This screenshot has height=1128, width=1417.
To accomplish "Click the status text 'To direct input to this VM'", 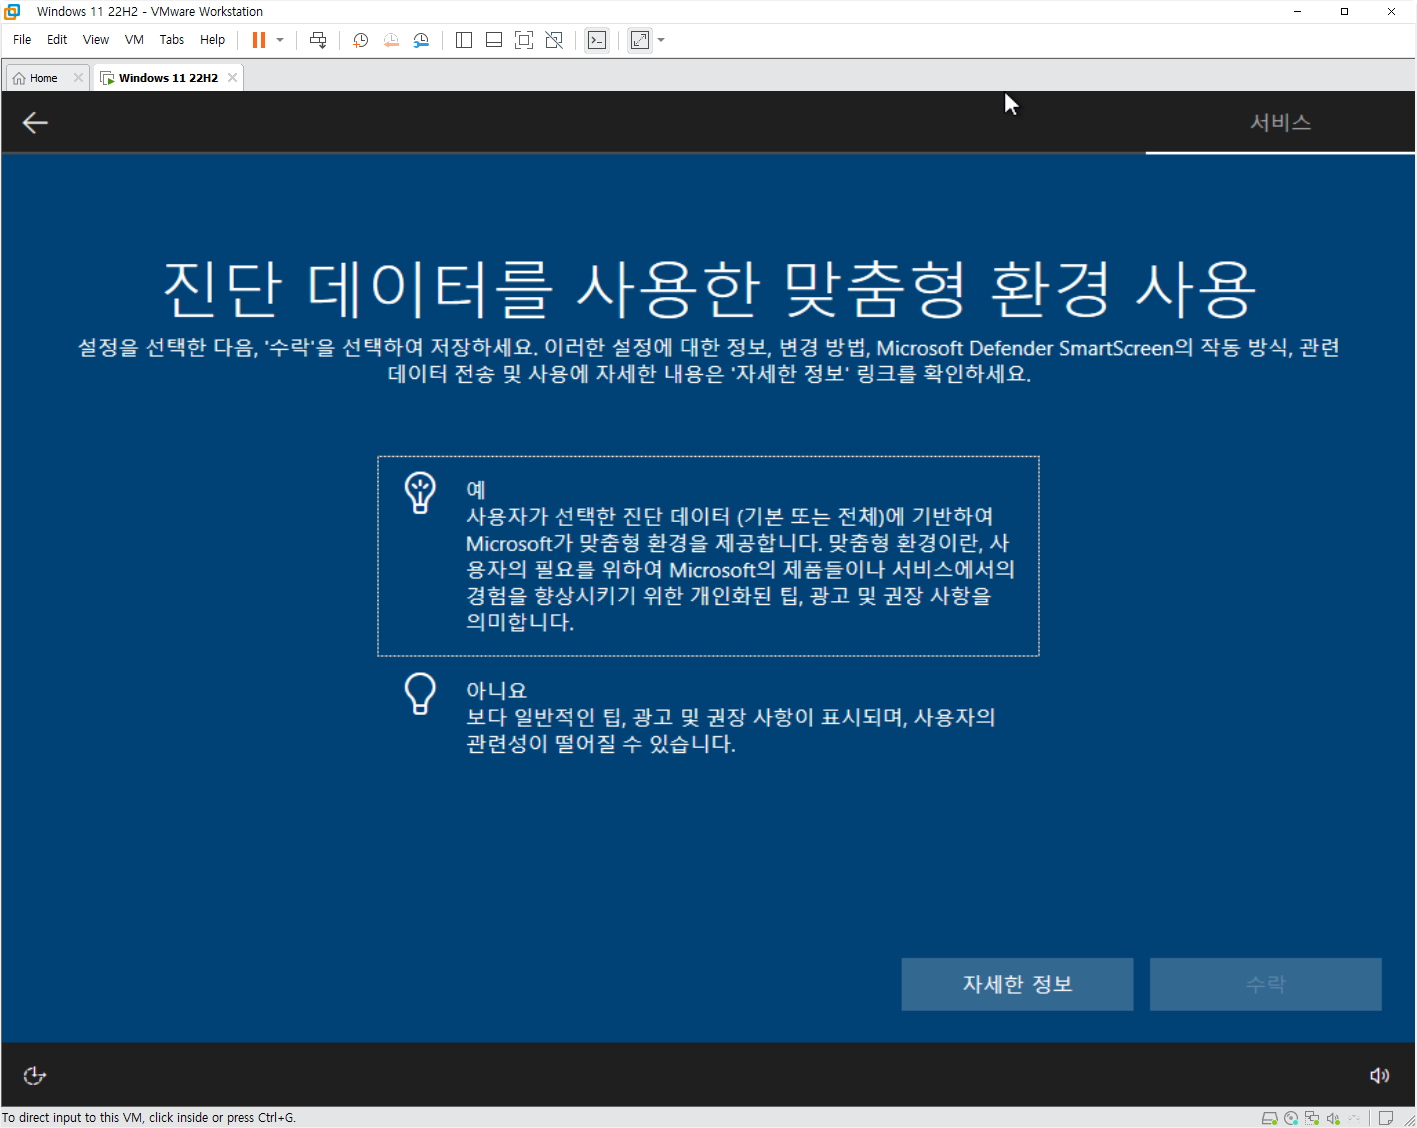I will 149,1118.
